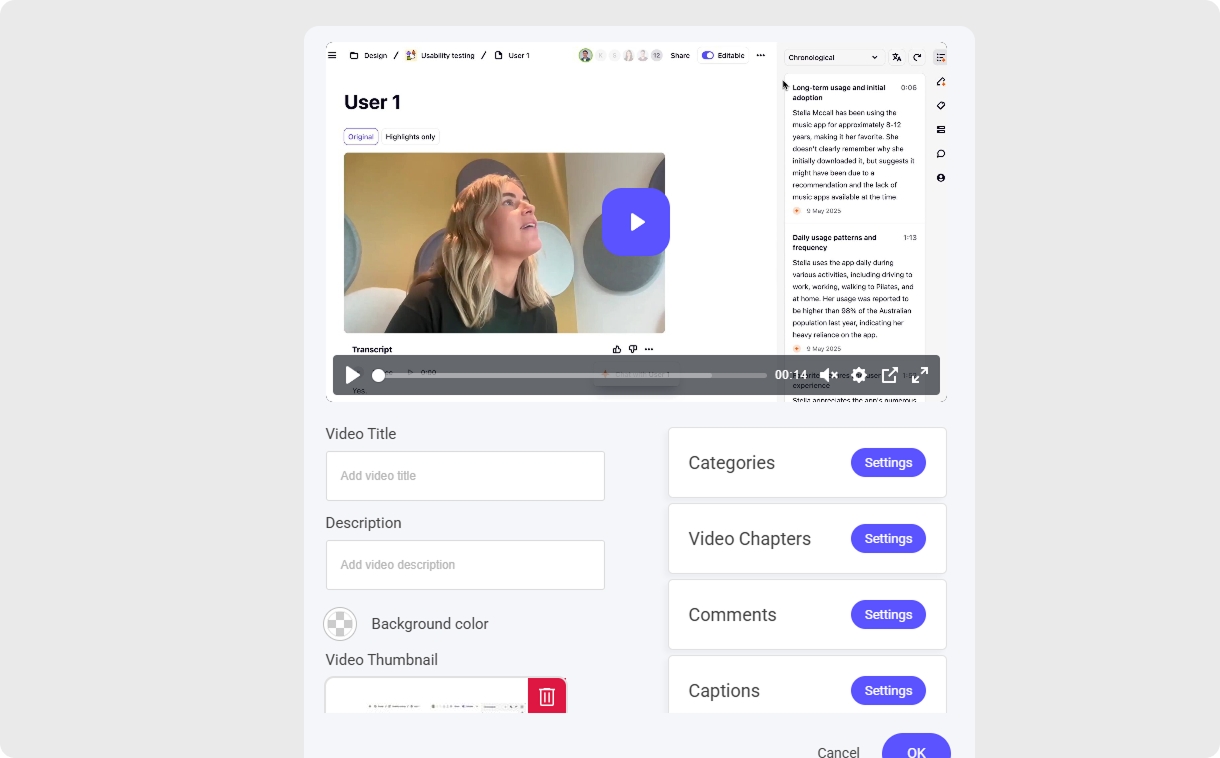
Task: Delete the video thumbnail with trash icon
Action: 547,696
